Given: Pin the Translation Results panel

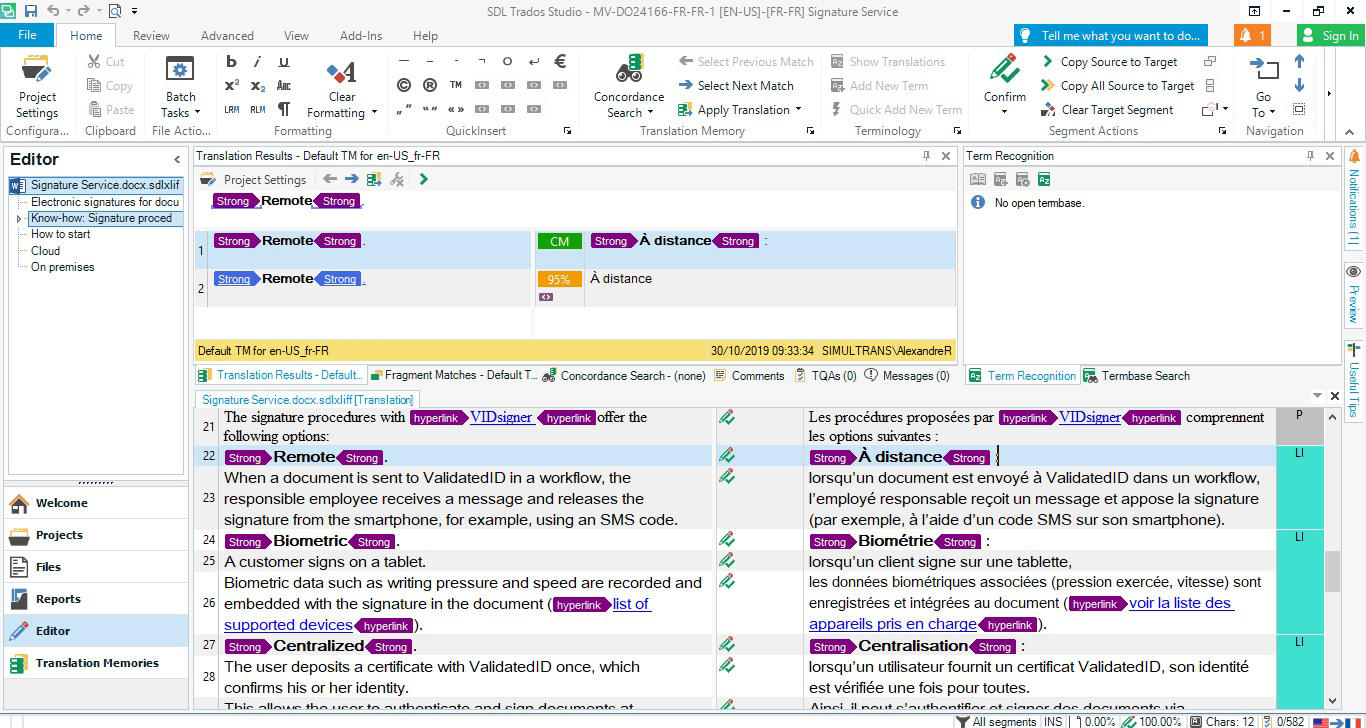Looking at the screenshot, I should coord(927,156).
